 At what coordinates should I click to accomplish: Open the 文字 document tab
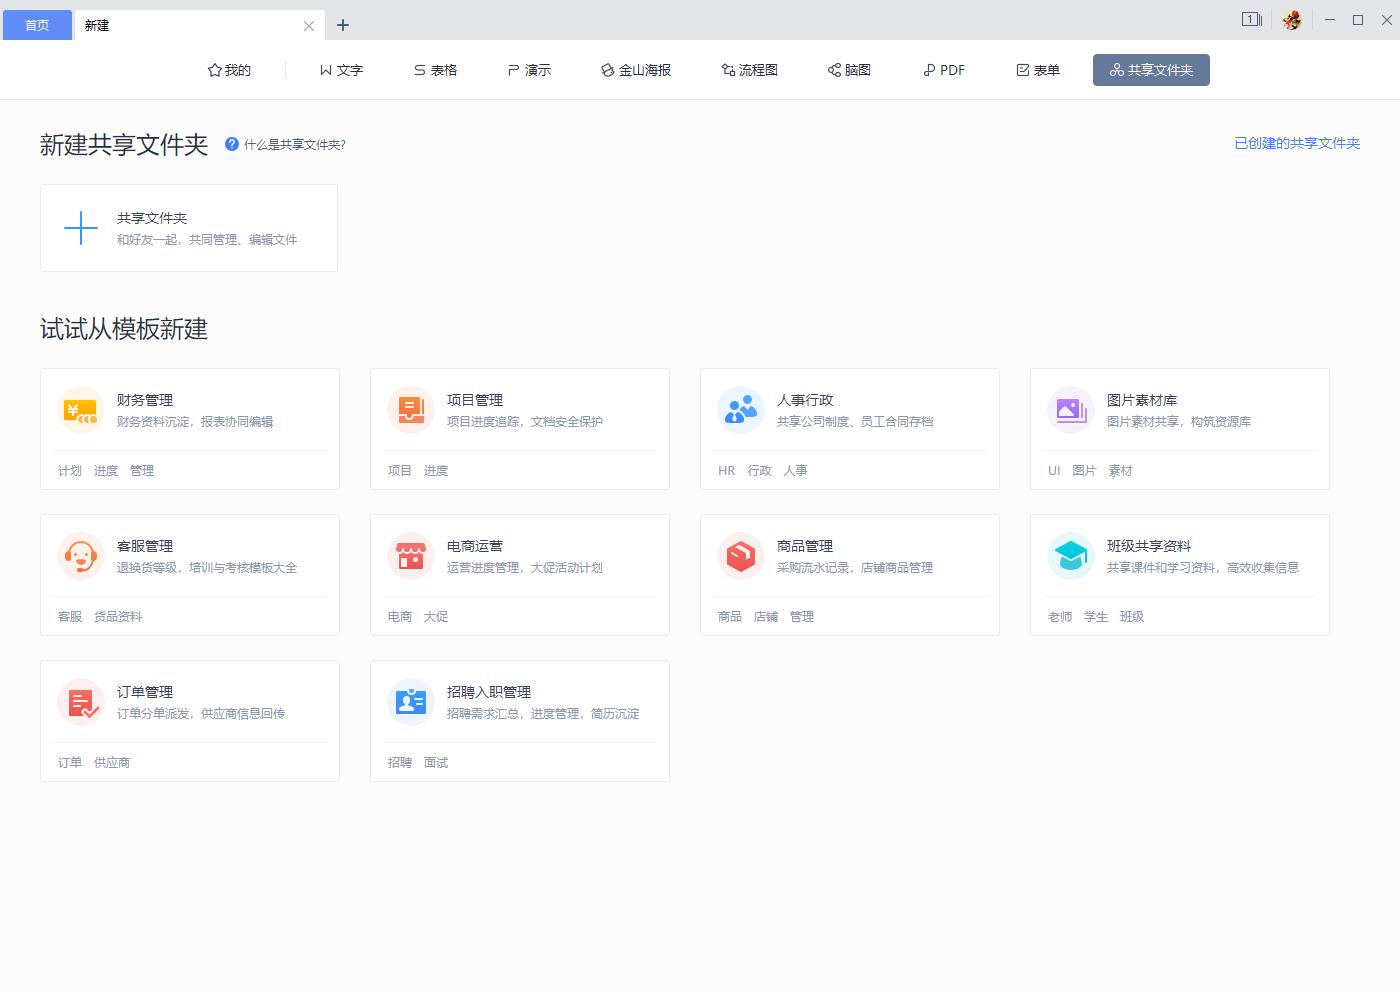(x=341, y=70)
